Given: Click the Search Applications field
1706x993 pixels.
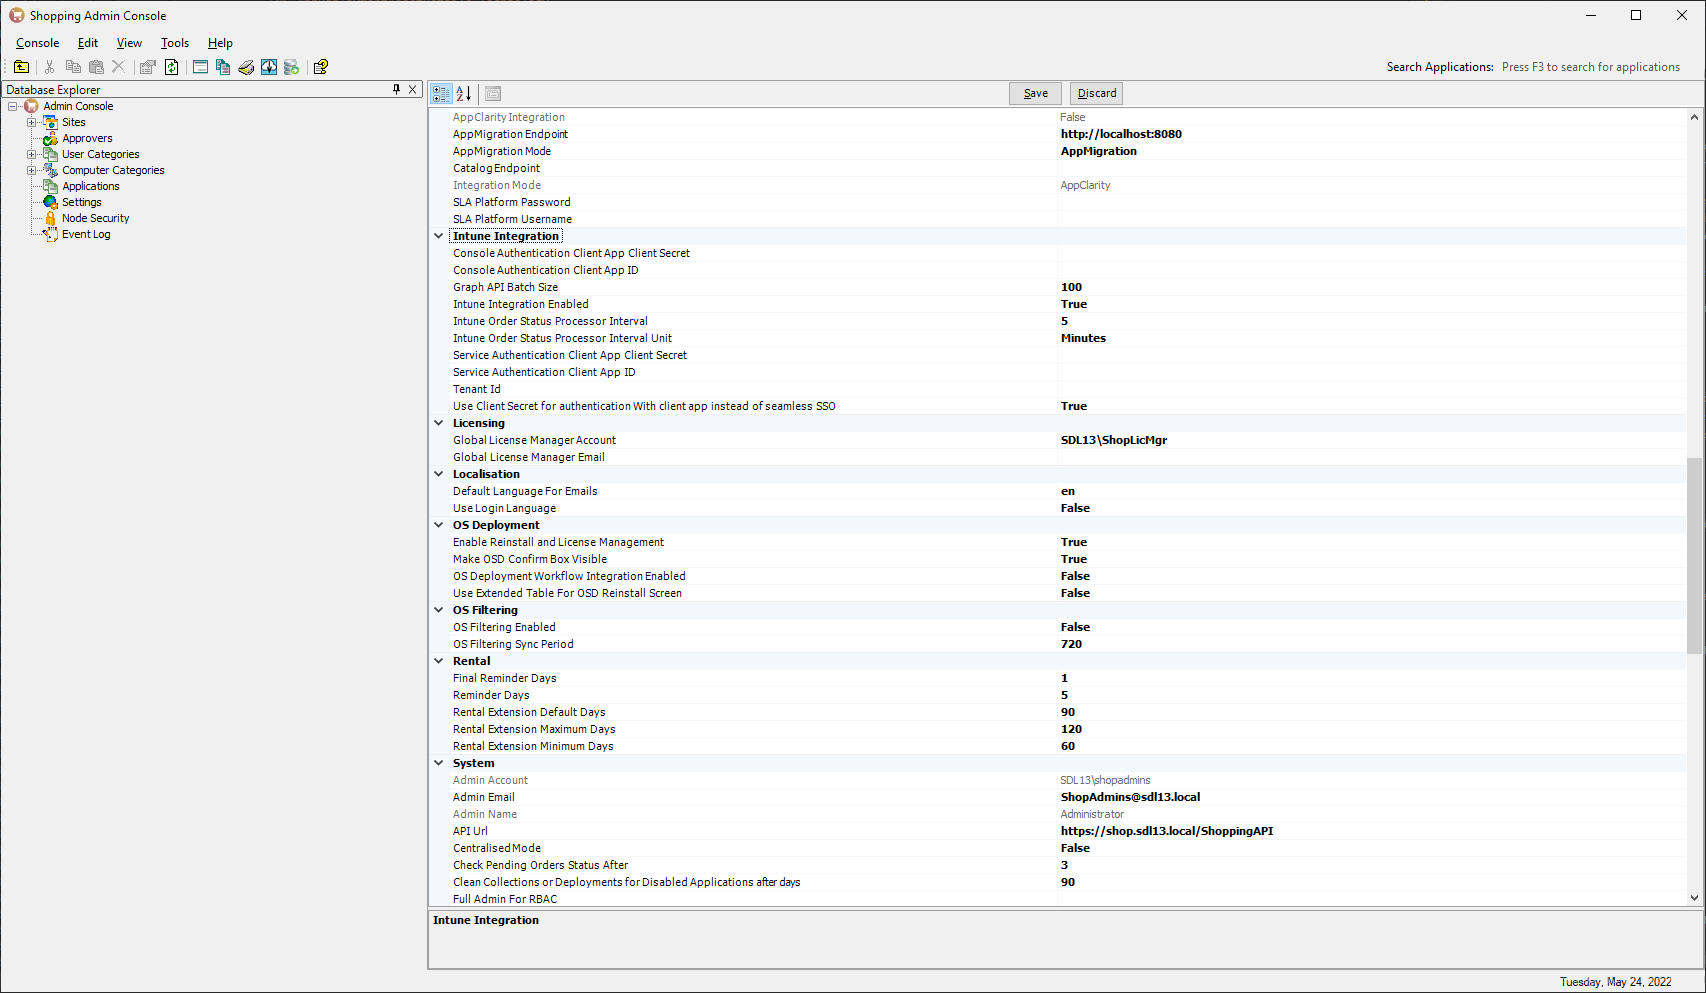Looking at the screenshot, I should 1590,67.
